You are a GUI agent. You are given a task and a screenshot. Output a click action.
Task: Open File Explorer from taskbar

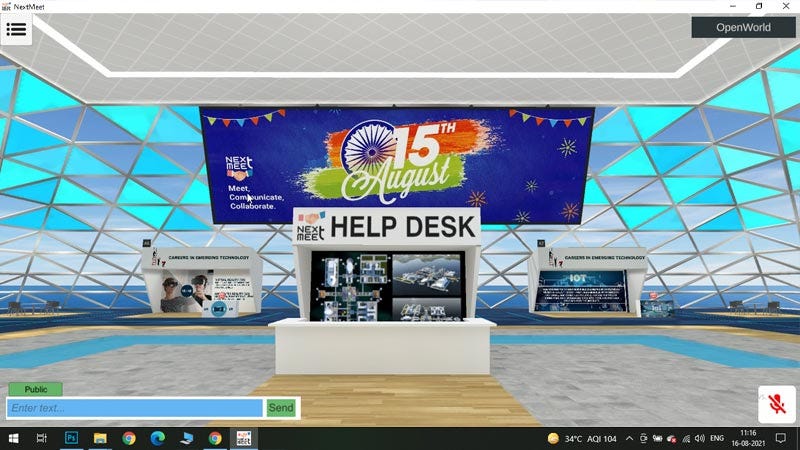(100, 438)
